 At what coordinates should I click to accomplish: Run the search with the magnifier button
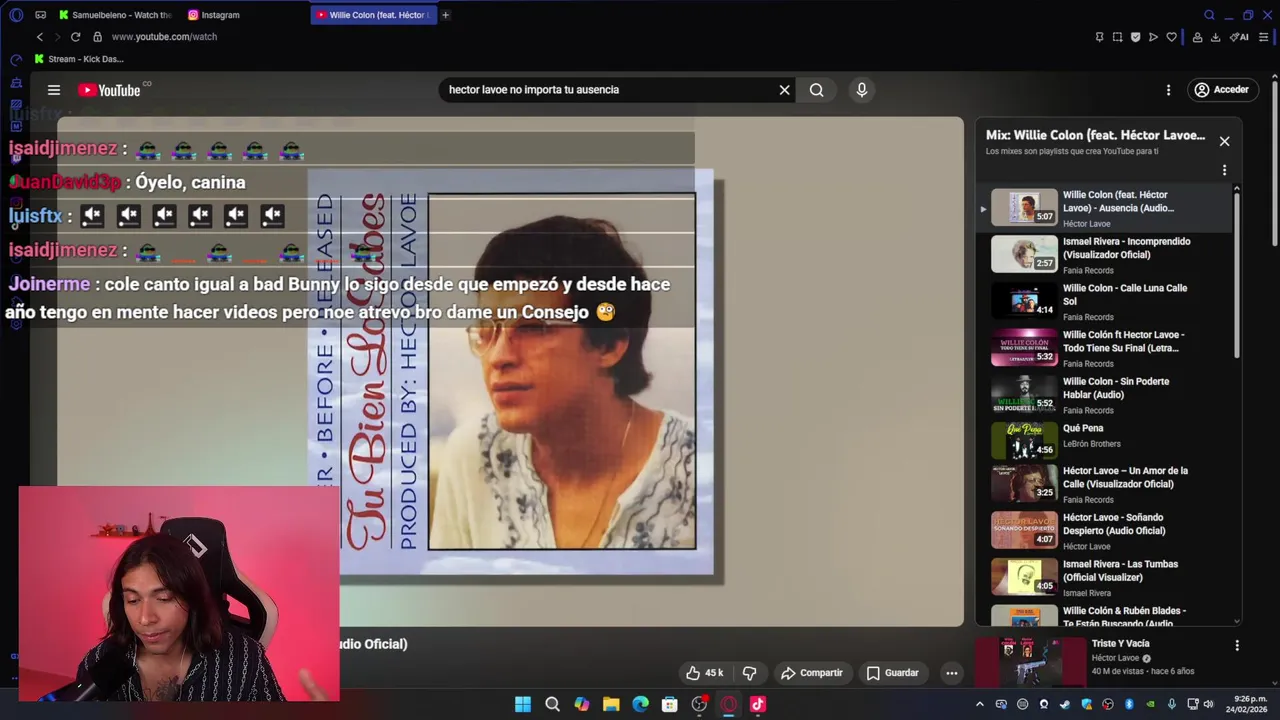[817, 90]
